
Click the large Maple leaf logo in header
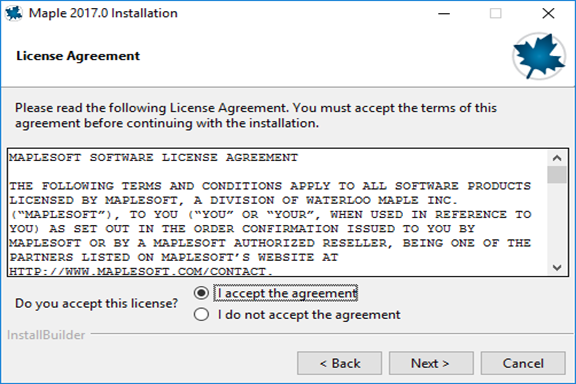click(539, 56)
